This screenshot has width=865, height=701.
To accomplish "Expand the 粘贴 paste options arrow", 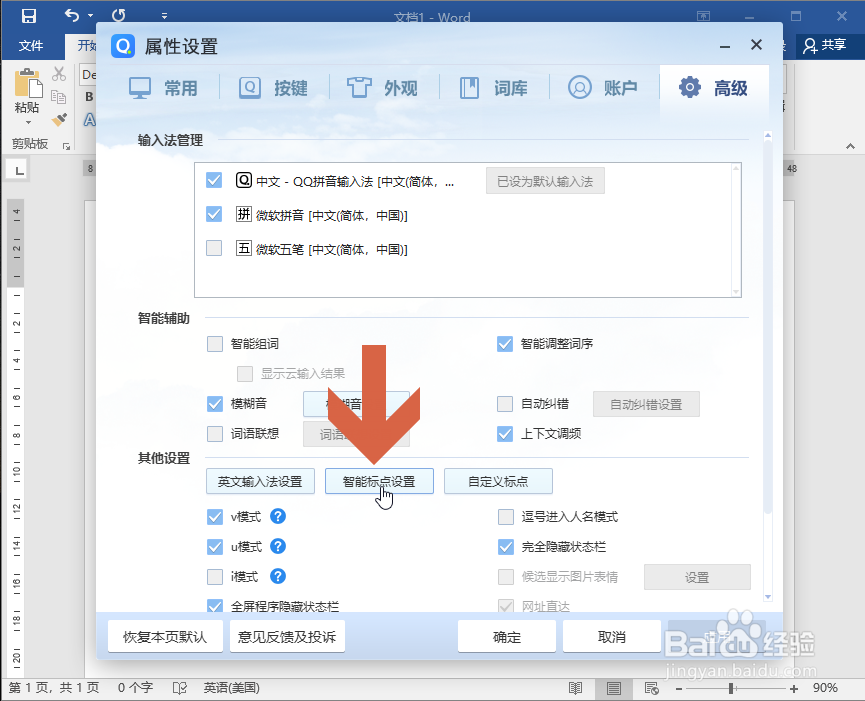I will click(x=28, y=122).
